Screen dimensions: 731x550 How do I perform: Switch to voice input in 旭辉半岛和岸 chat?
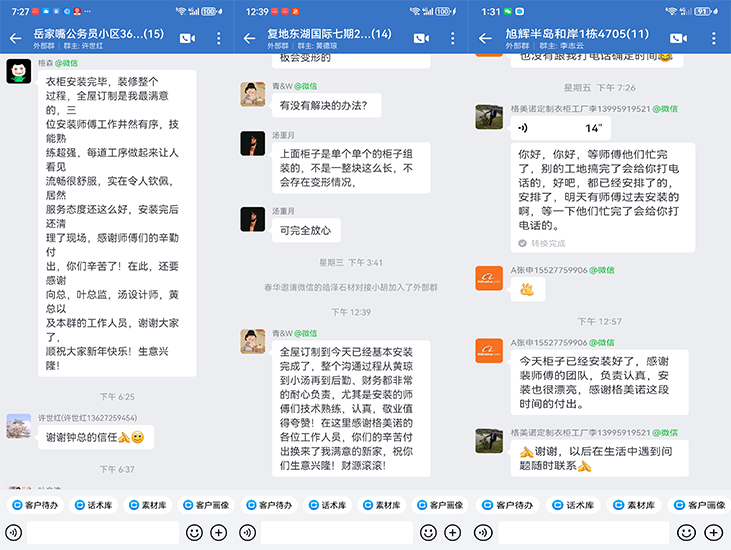(487, 532)
